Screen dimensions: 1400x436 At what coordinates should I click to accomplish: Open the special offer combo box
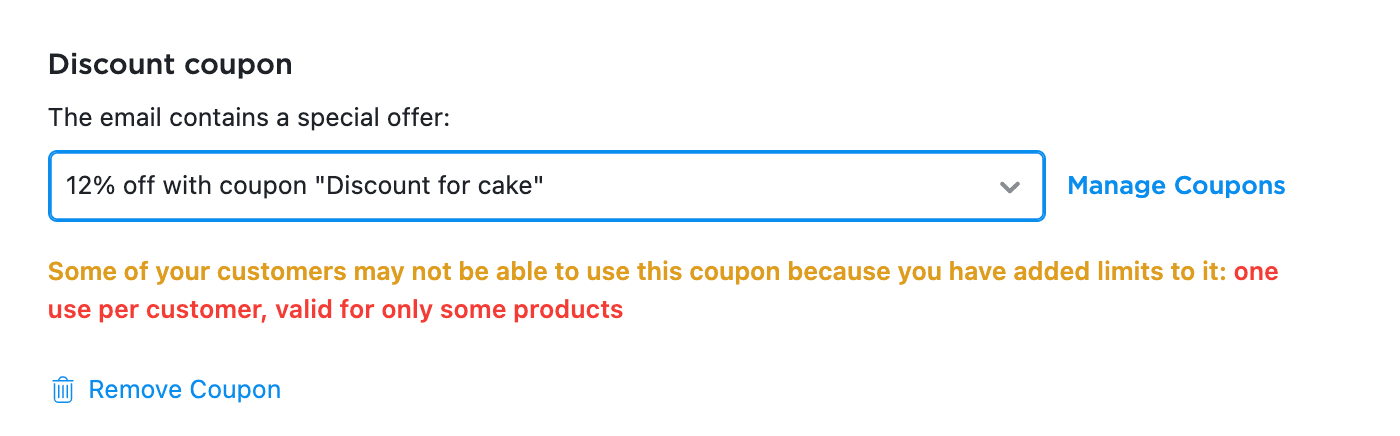click(546, 186)
